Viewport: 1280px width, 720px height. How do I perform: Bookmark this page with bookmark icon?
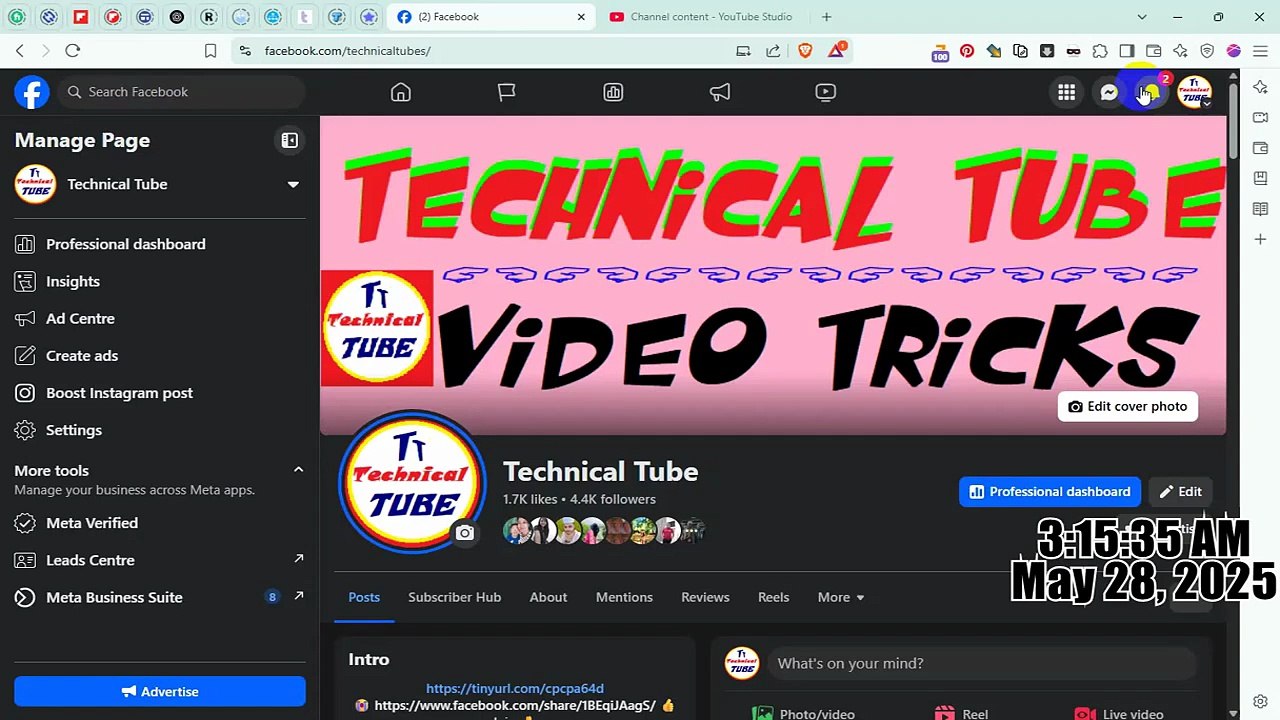[210, 51]
